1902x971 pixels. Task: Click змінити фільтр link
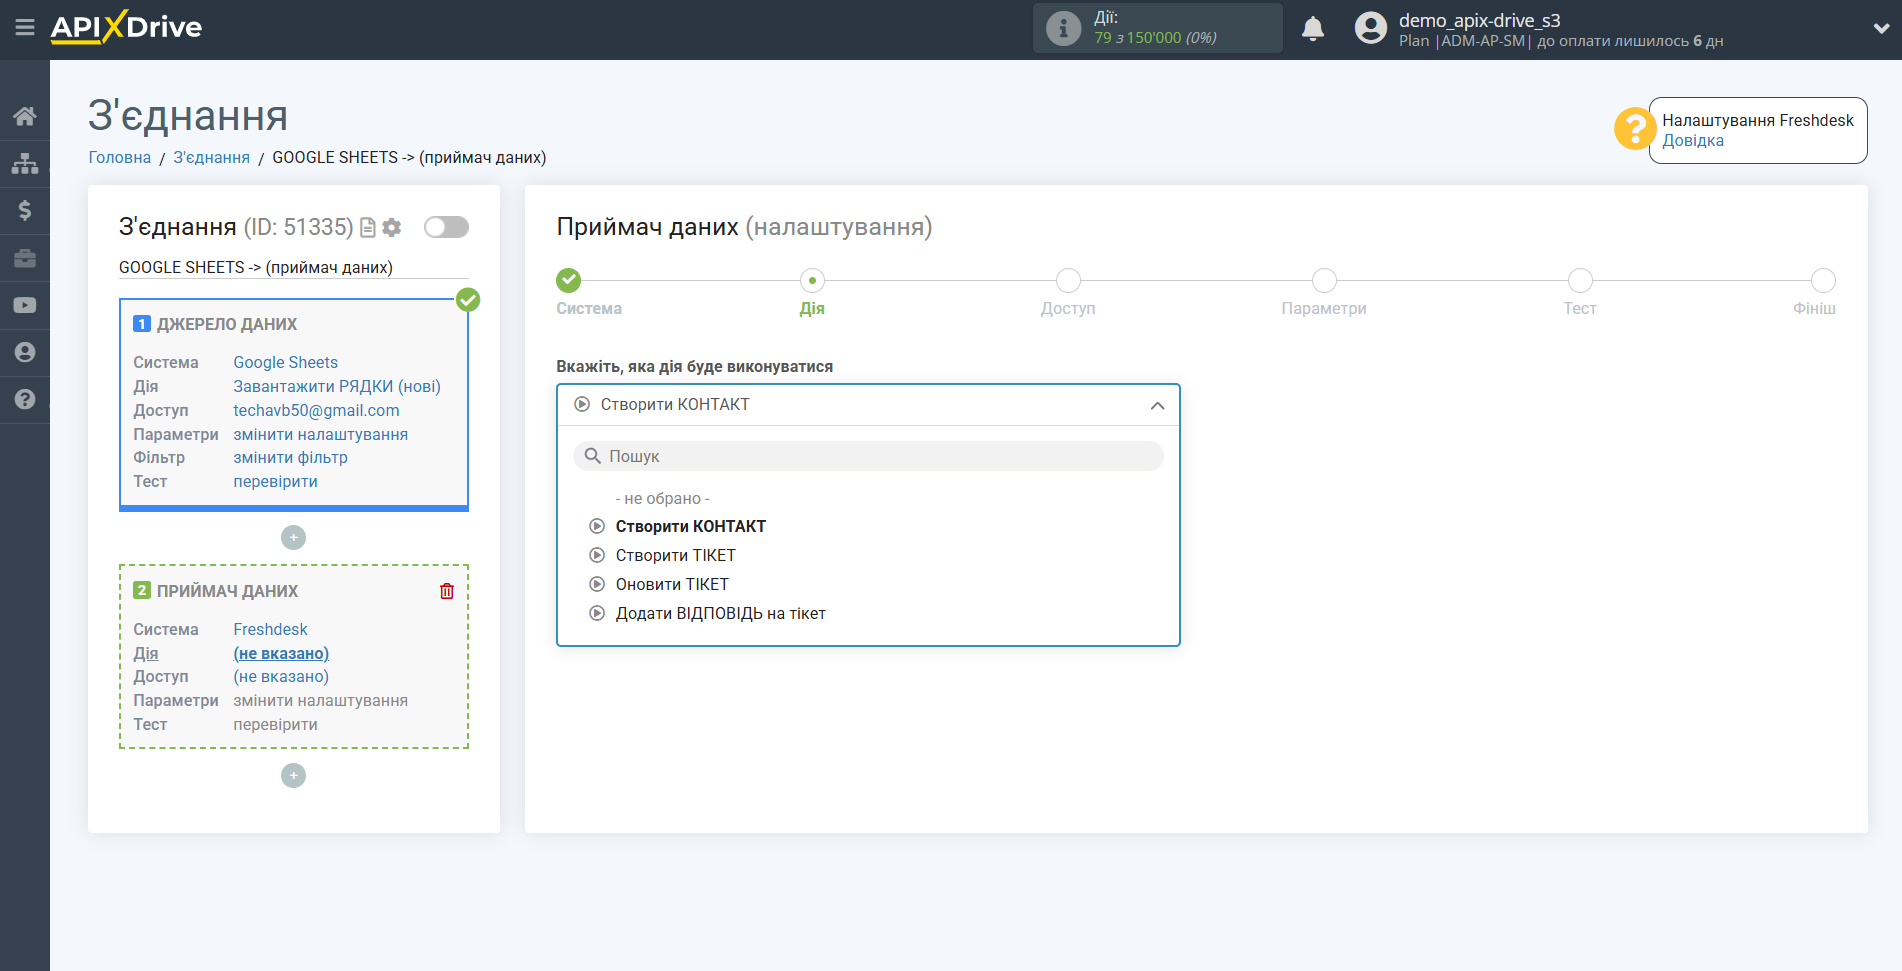pos(291,458)
